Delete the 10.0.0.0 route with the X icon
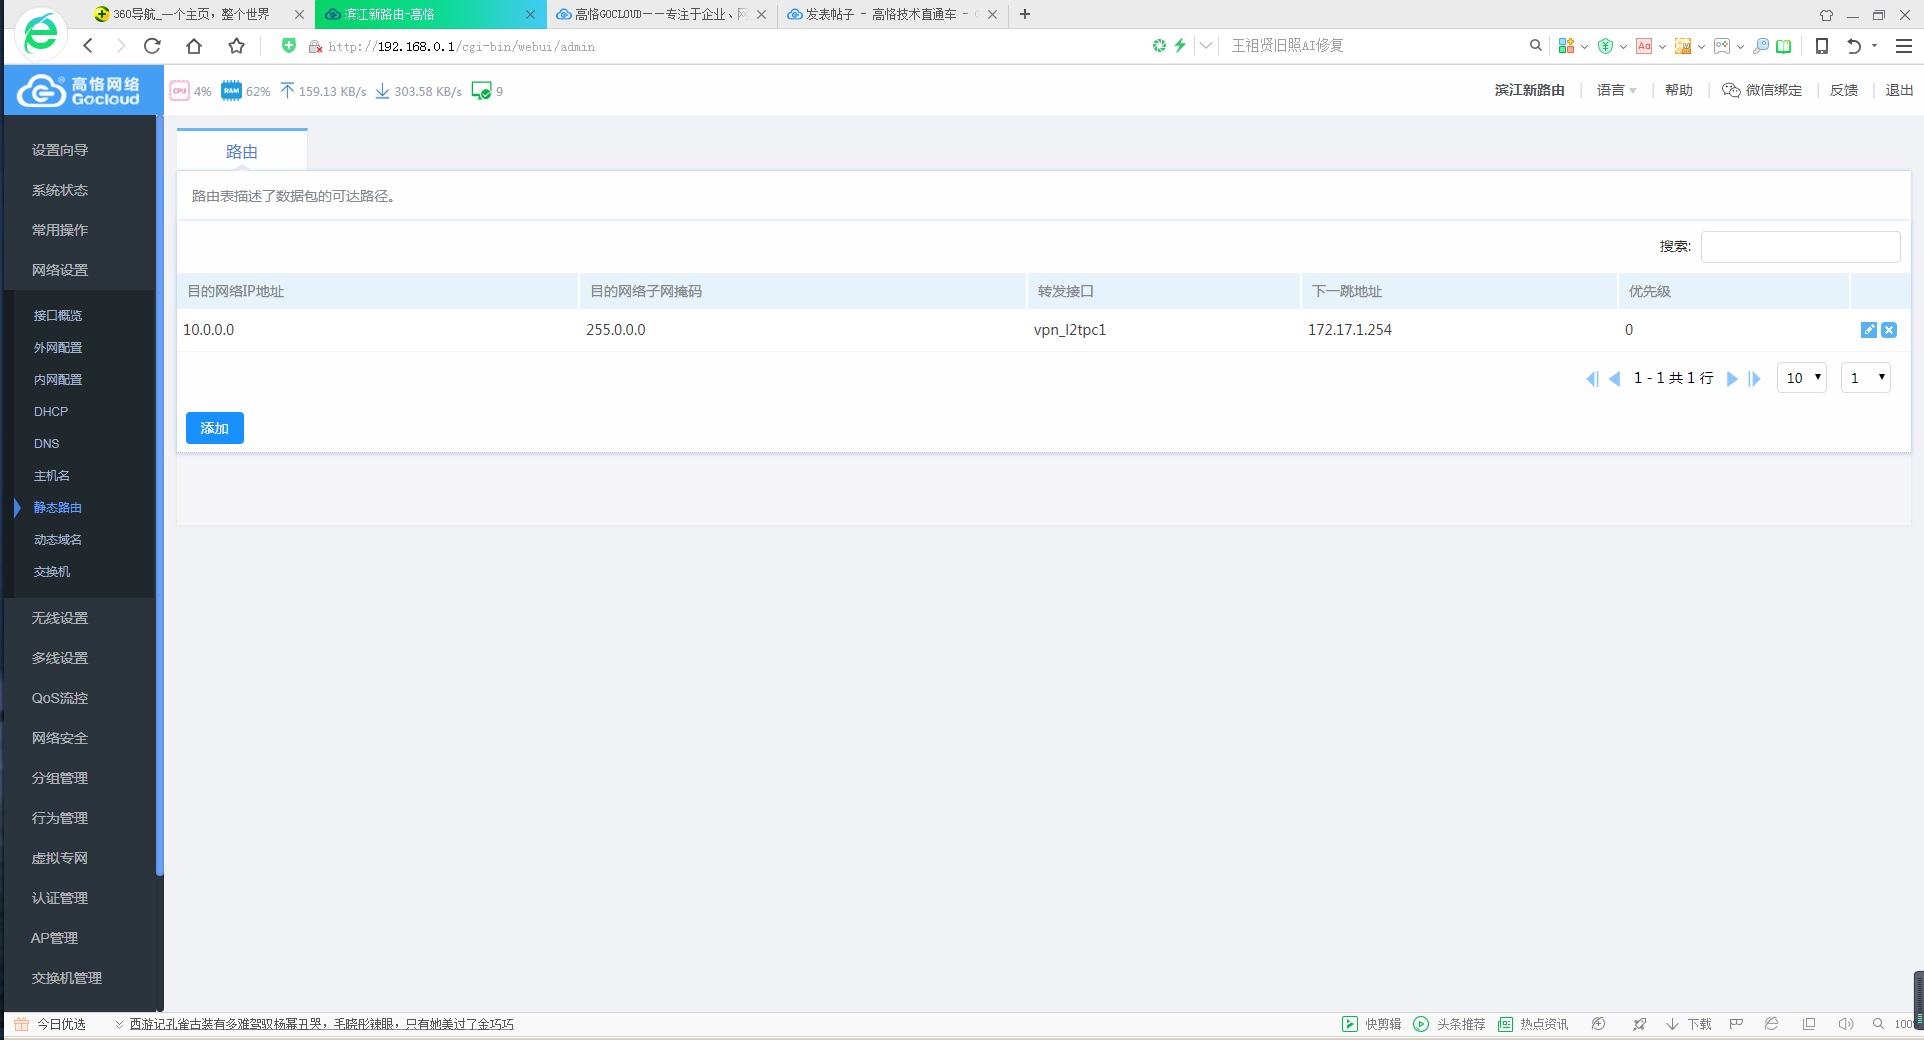Viewport: 1924px width, 1040px height. tap(1889, 330)
